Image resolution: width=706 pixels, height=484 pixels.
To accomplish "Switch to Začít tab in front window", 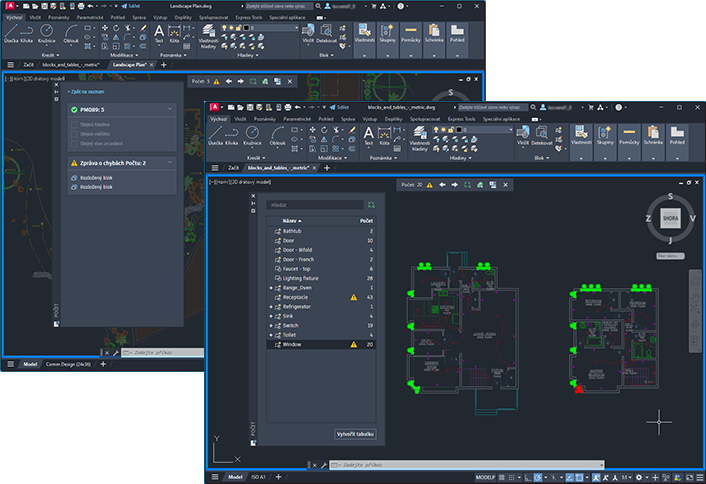I will coord(233,168).
